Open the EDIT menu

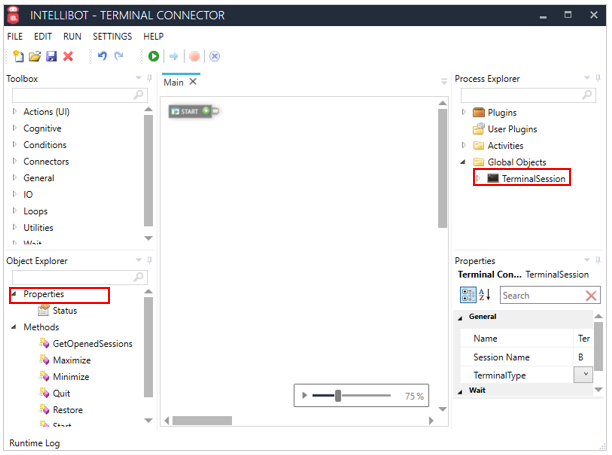(43, 37)
